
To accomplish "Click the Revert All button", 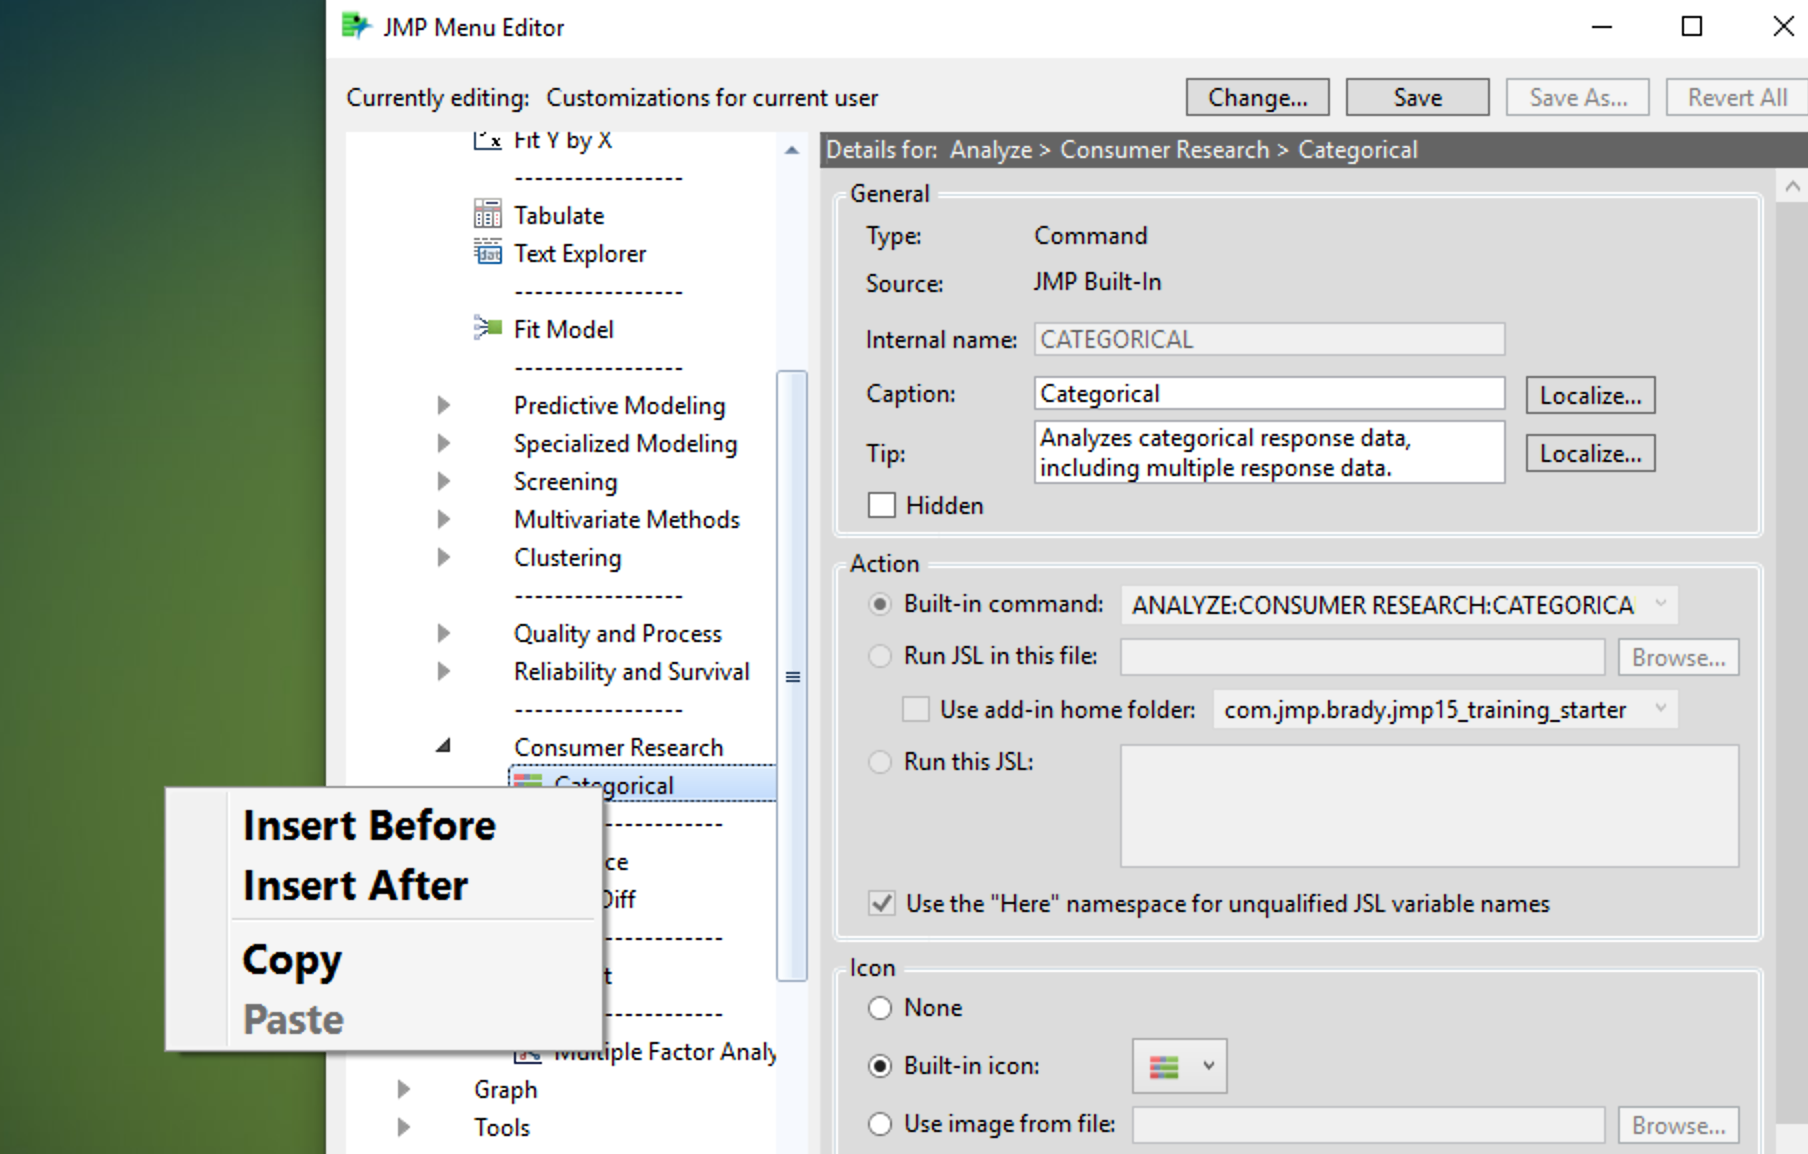I will tap(1737, 97).
